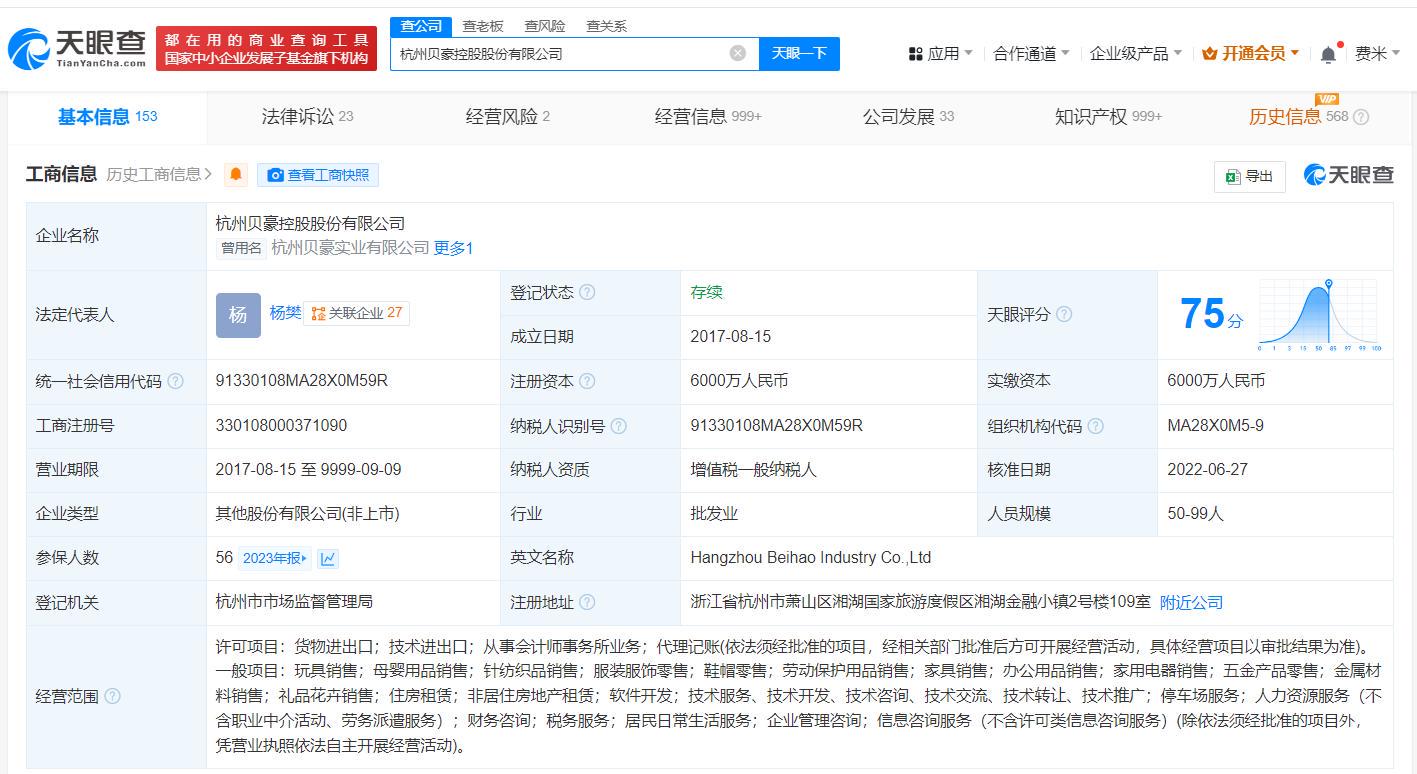
Task: Click help icon next to 登记状态
Action: 587,292
